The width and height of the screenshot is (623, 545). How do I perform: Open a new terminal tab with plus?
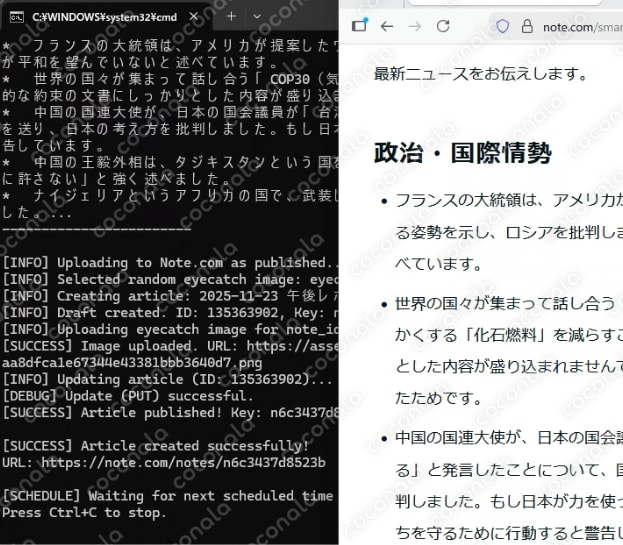tap(231, 17)
